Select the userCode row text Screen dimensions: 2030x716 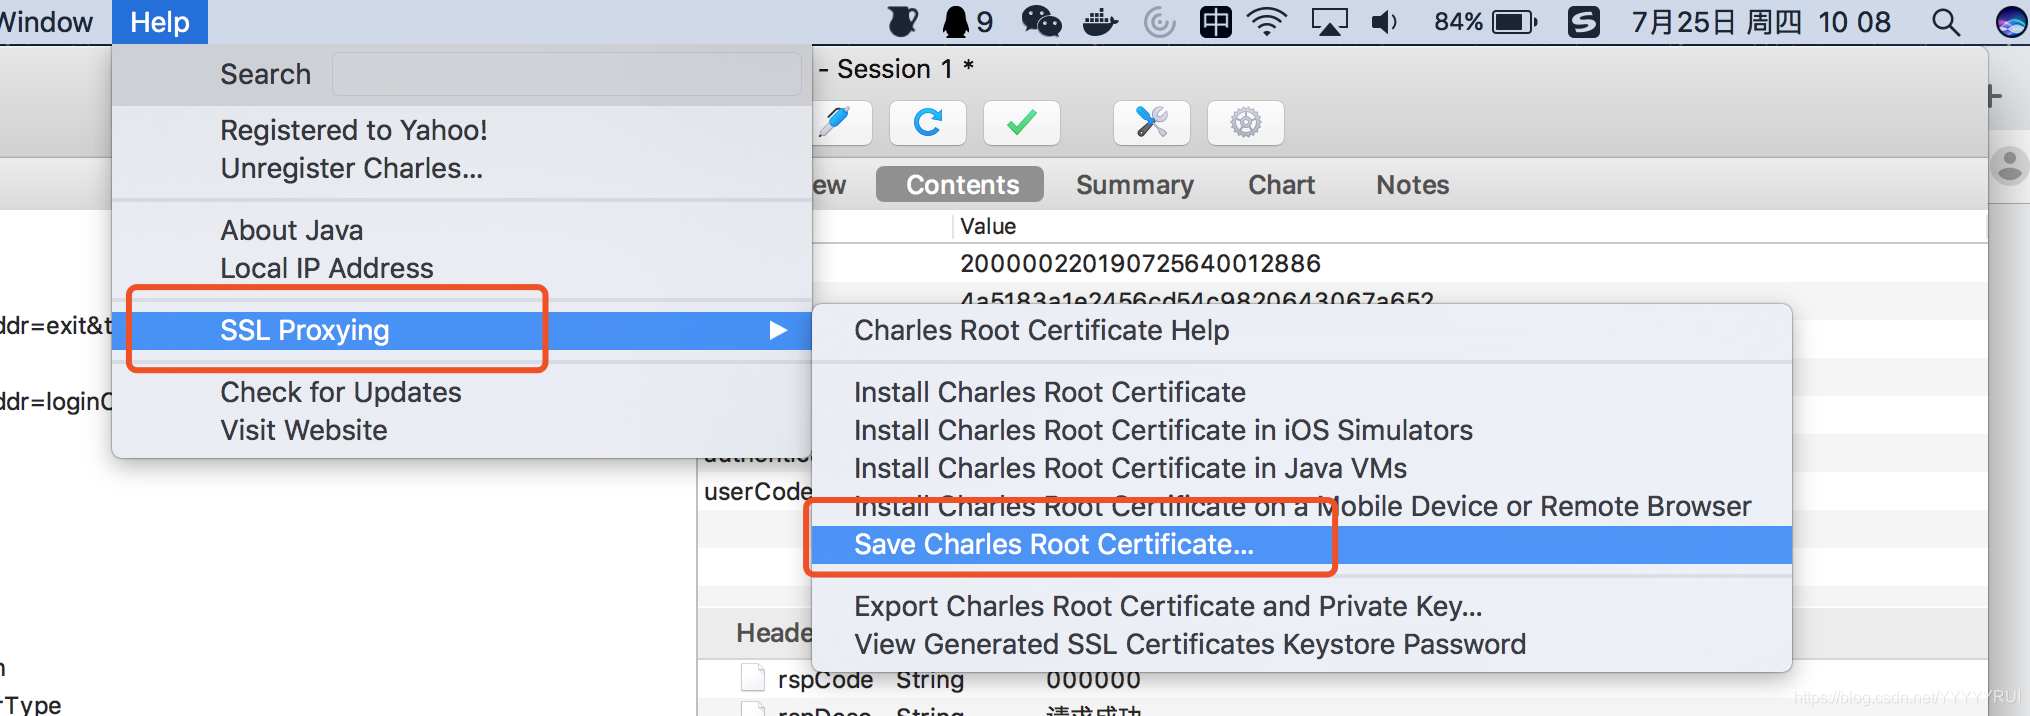pos(757,492)
